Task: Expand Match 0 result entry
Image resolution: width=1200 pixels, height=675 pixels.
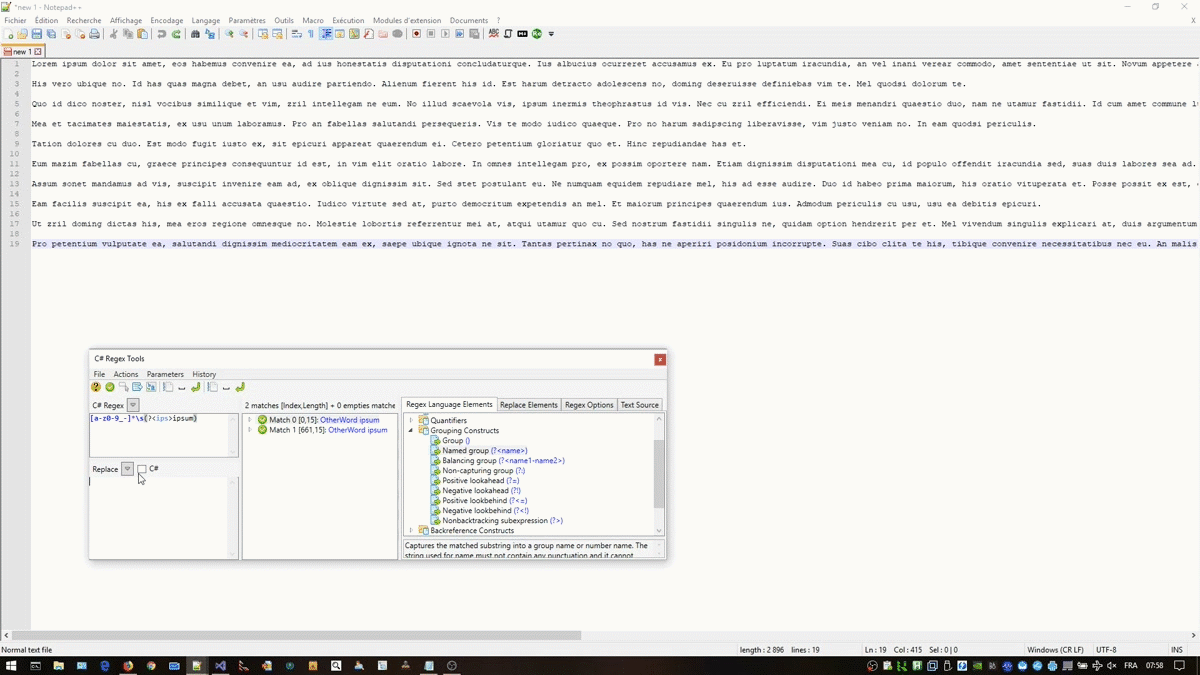Action: pyautogui.click(x=250, y=420)
